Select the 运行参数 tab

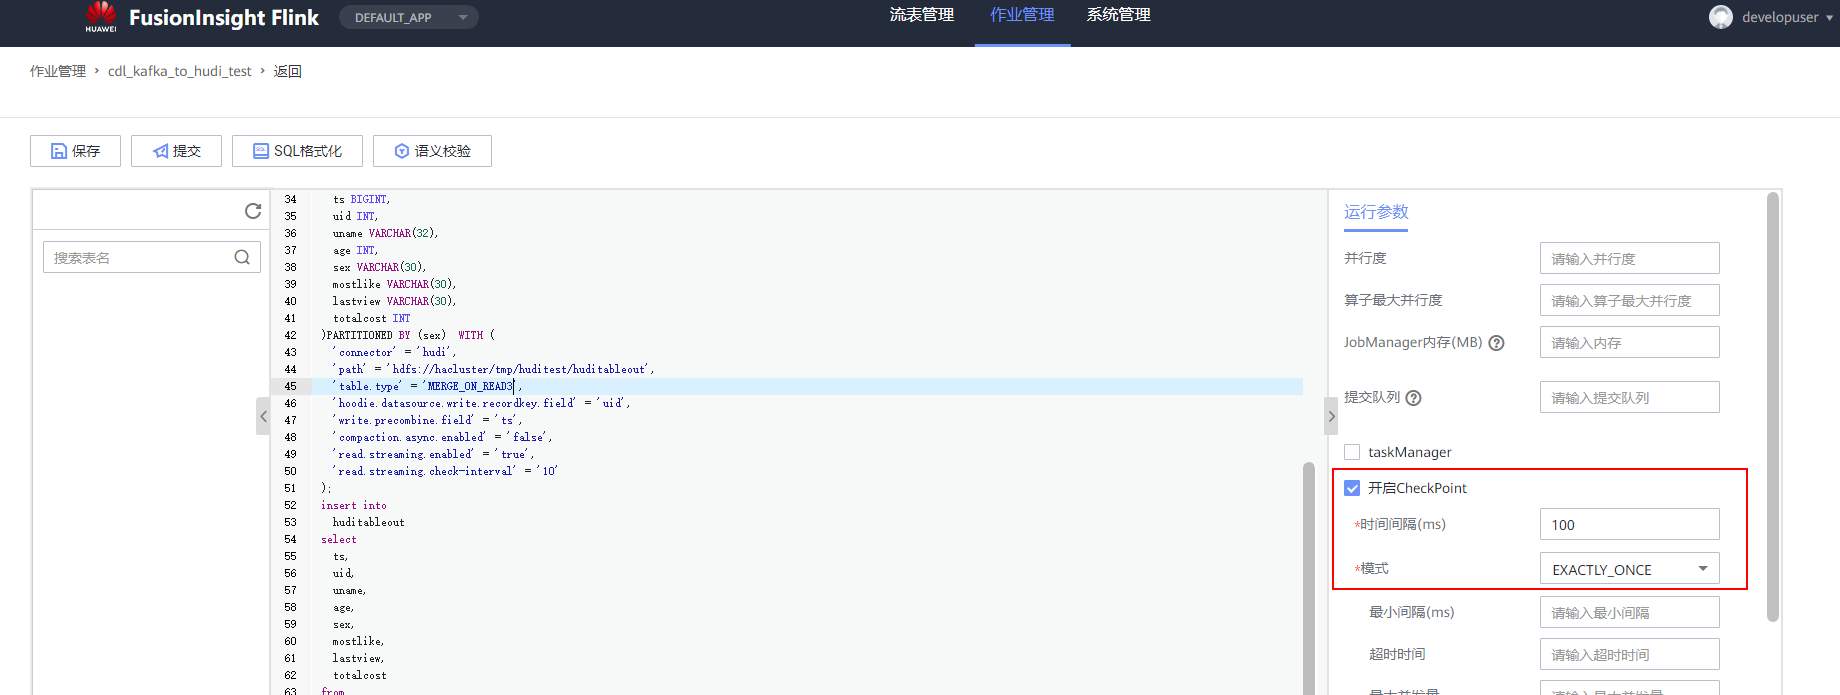click(1376, 212)
